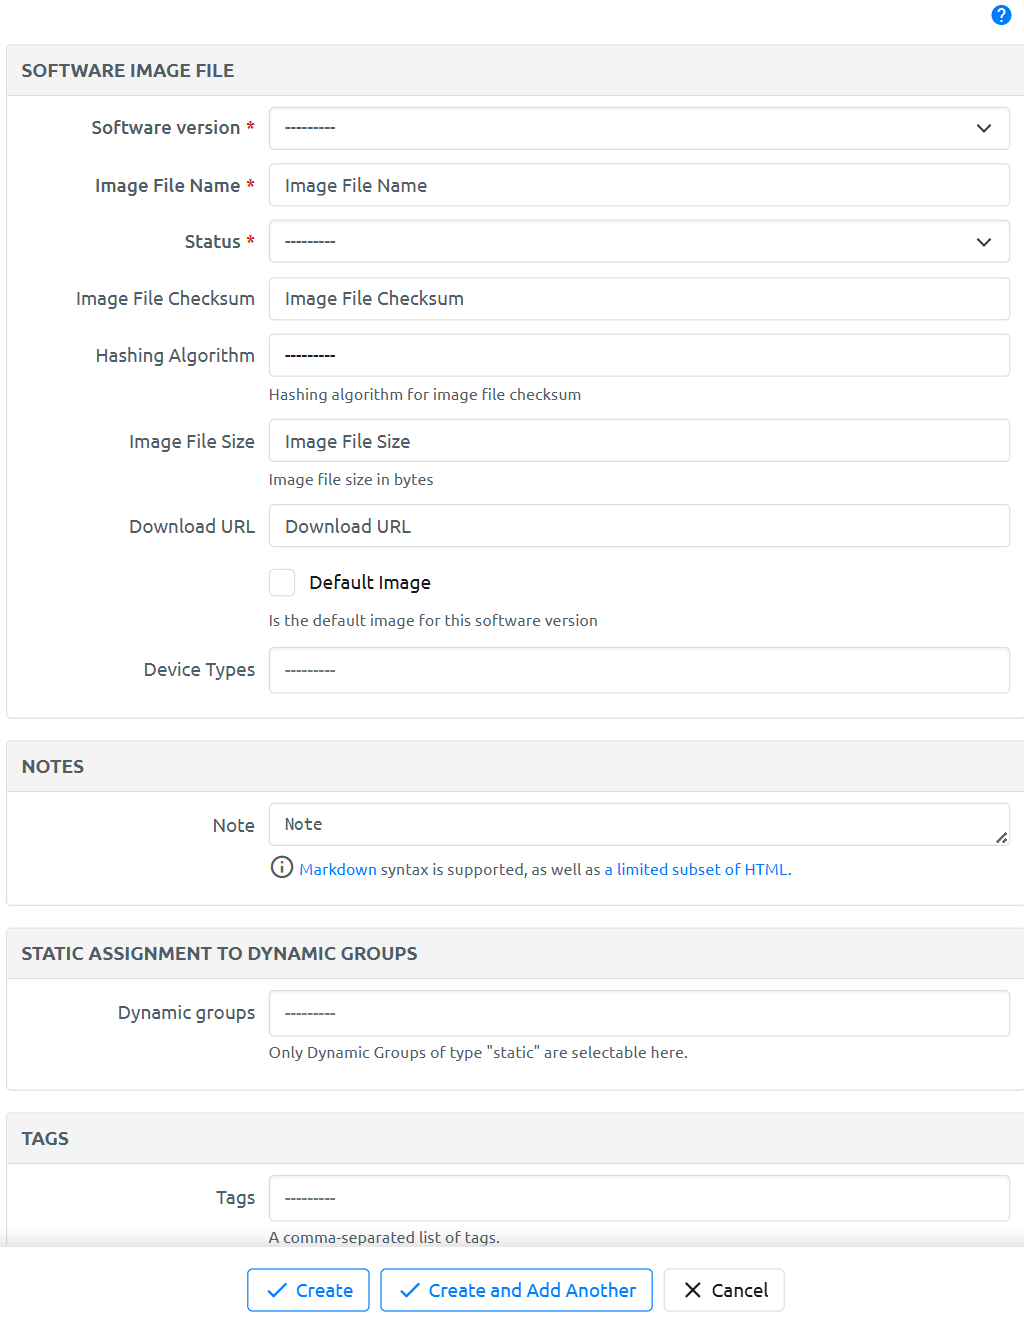1024x1321 pixels.
Task: Click the Create button
Action: tap(308, 1290)
